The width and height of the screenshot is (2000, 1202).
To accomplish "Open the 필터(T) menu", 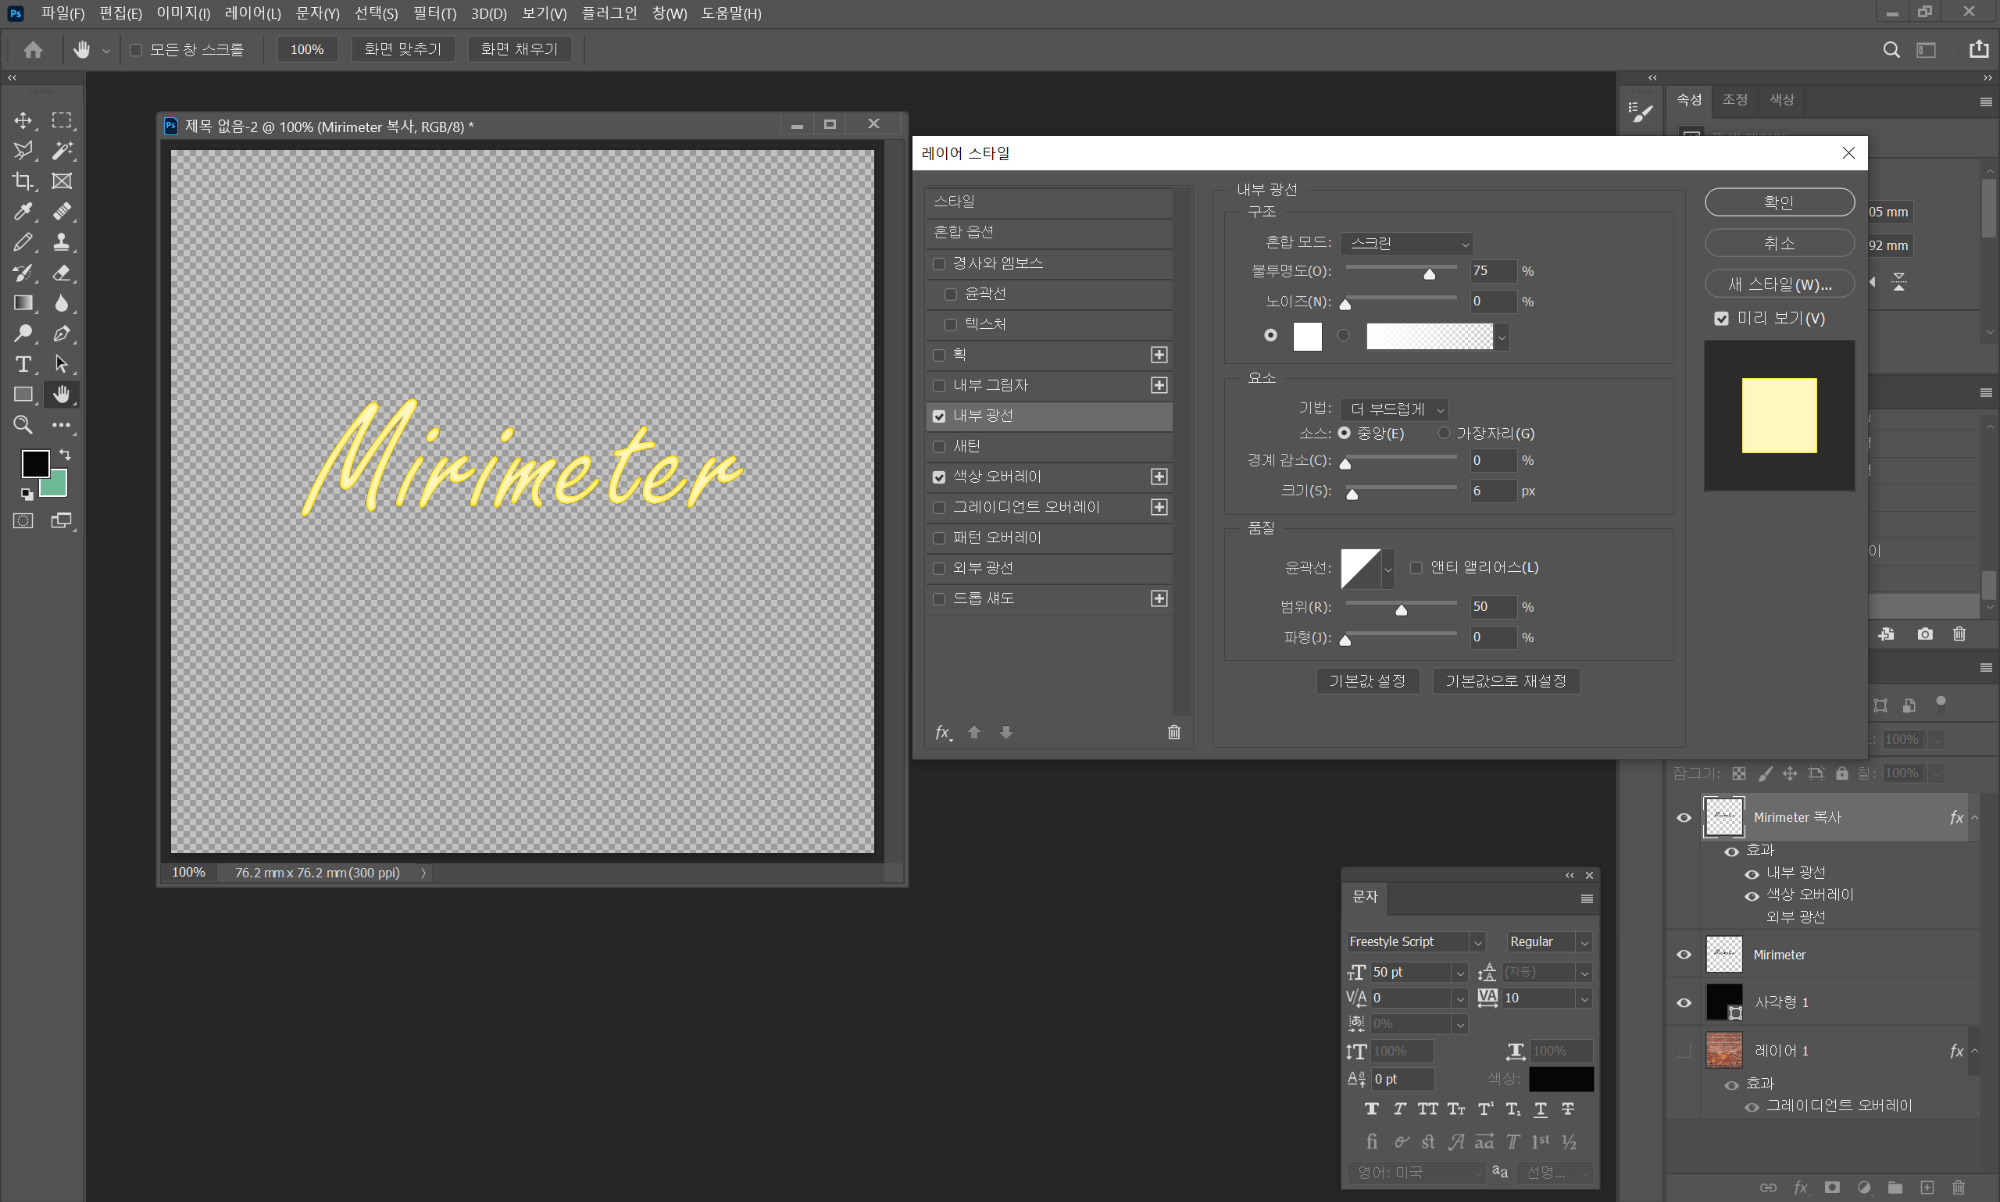I will (434, 13).
